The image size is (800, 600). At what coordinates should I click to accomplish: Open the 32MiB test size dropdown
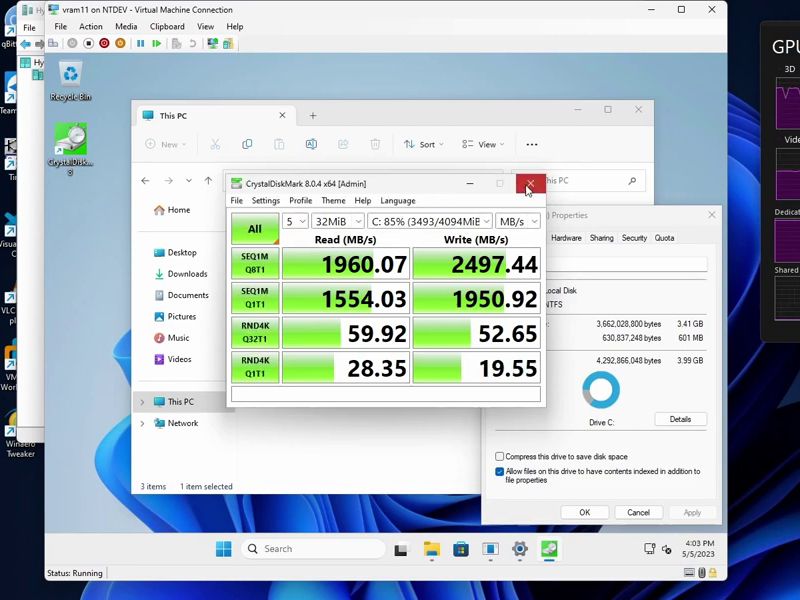click(x=337, y=221)
